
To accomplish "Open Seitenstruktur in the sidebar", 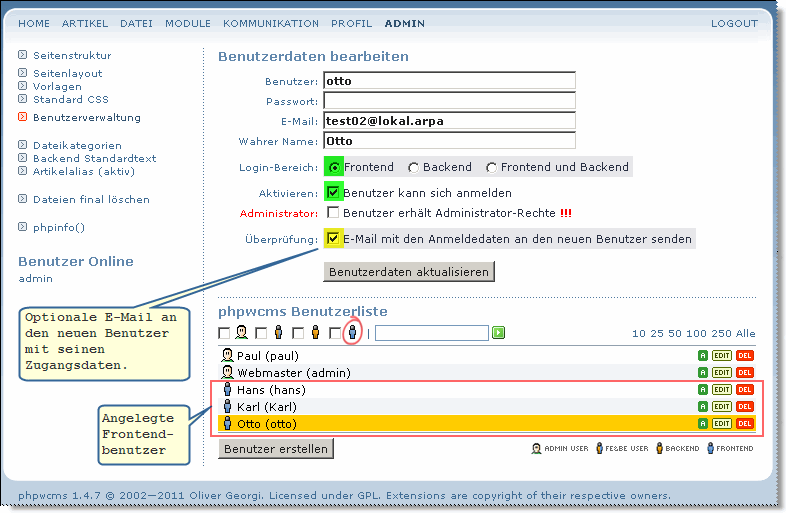I will [72, 56].
